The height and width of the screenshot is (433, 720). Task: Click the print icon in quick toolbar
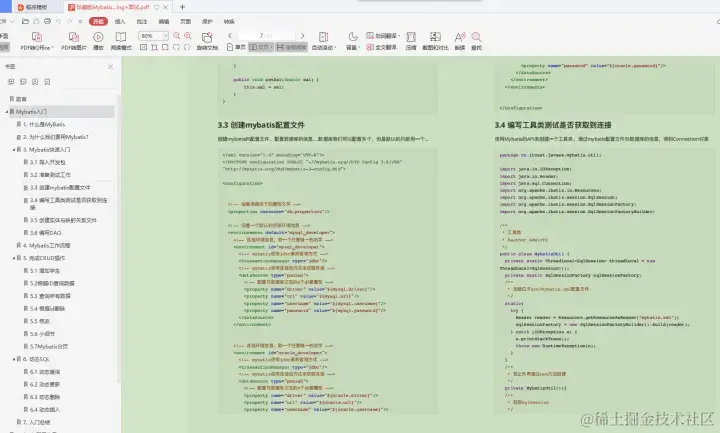click(47, 21)
